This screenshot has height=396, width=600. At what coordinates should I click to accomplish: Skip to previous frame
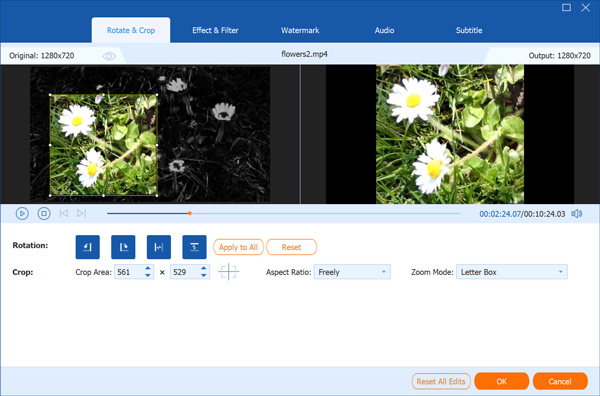click(64, 213)
